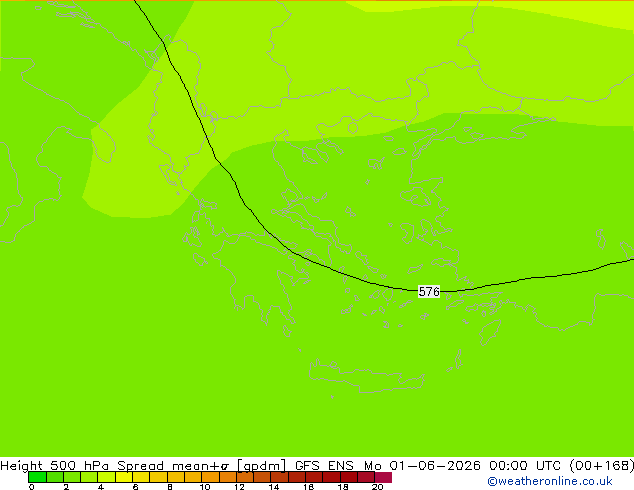This screenshot has width=634, height=490.
Task: Open the weatheronline.co.uk link
Action: pos(549,481)
